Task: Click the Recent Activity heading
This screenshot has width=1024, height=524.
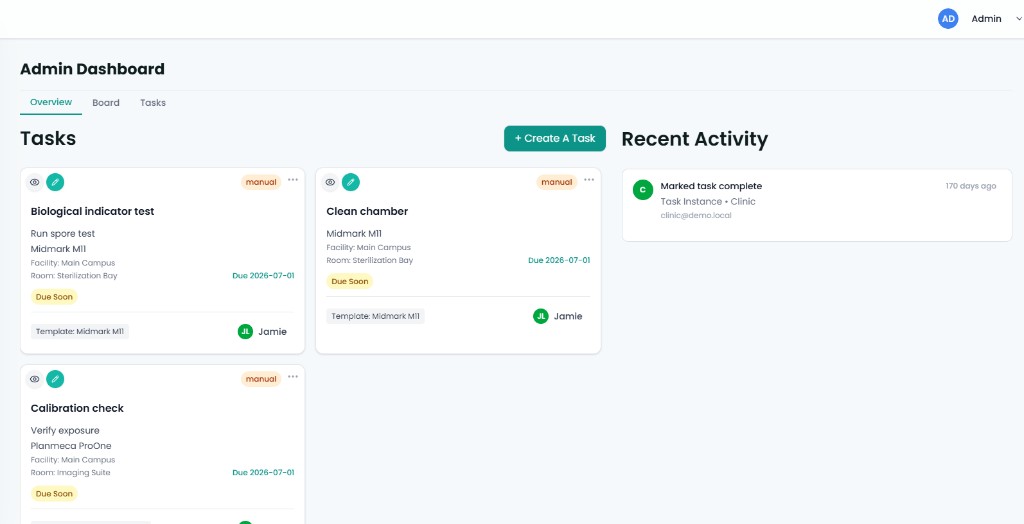Action: pos(695,139)
